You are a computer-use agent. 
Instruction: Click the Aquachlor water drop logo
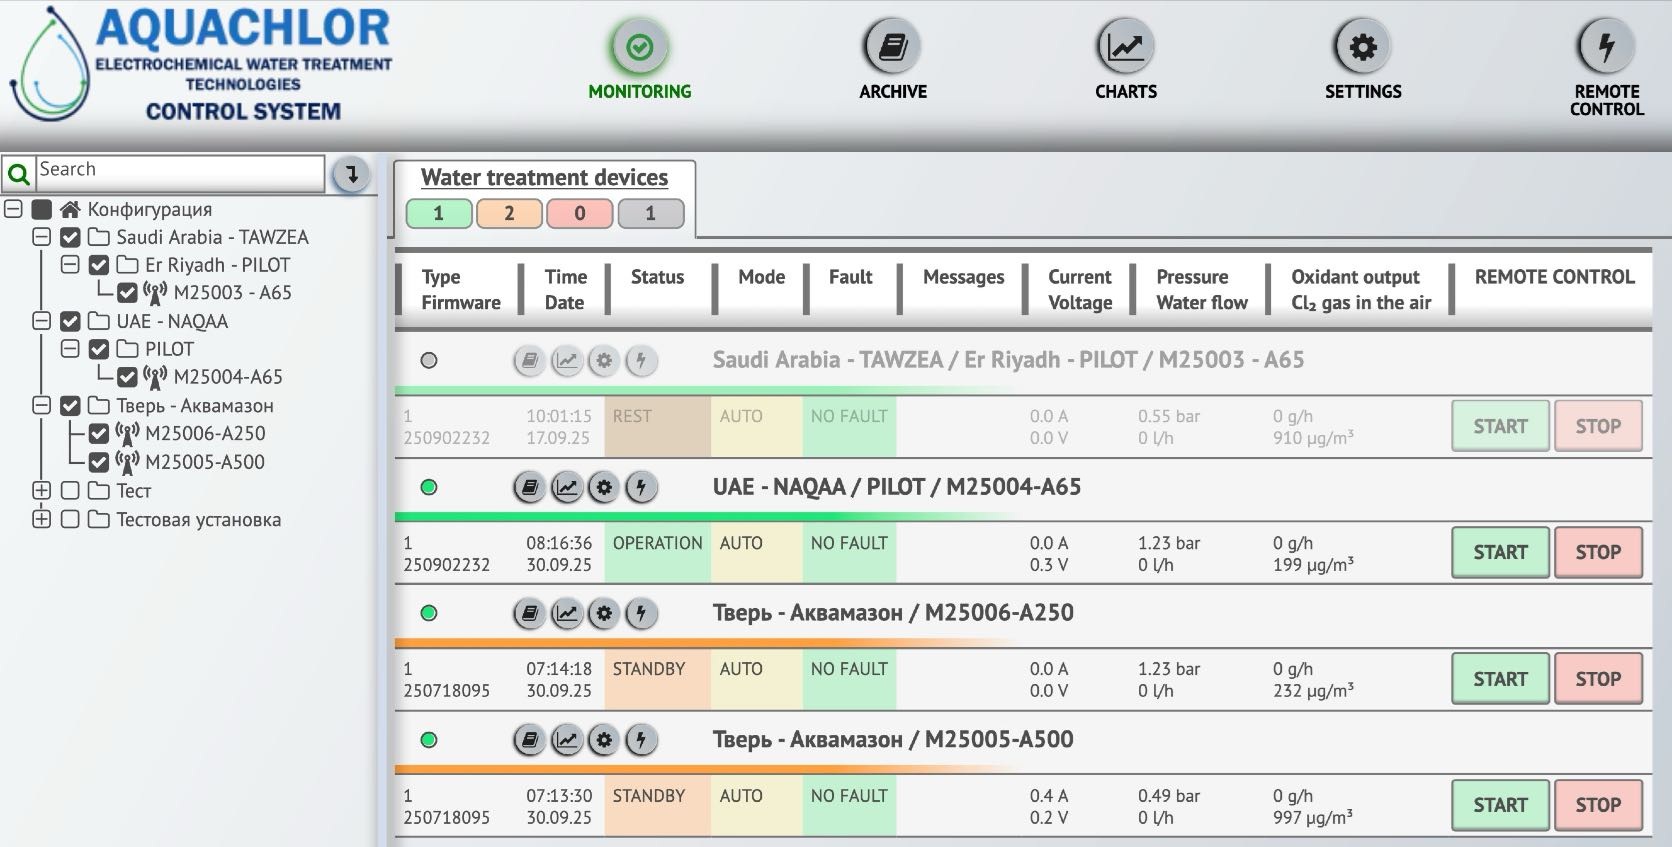click(50, 64)
